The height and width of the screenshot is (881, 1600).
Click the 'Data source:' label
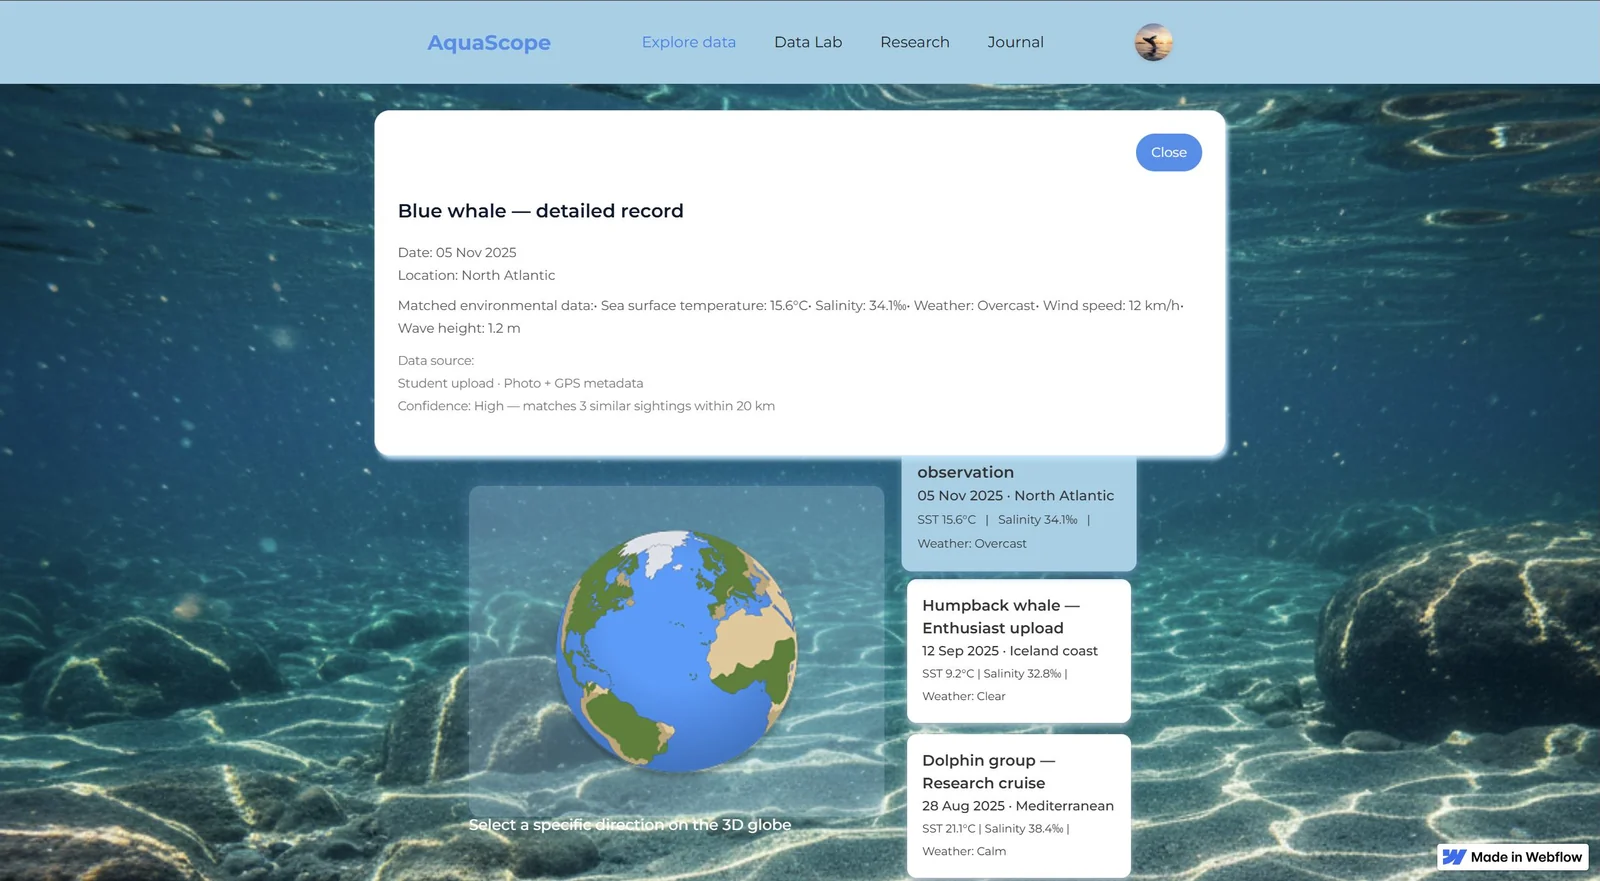[x=436, y=360]
